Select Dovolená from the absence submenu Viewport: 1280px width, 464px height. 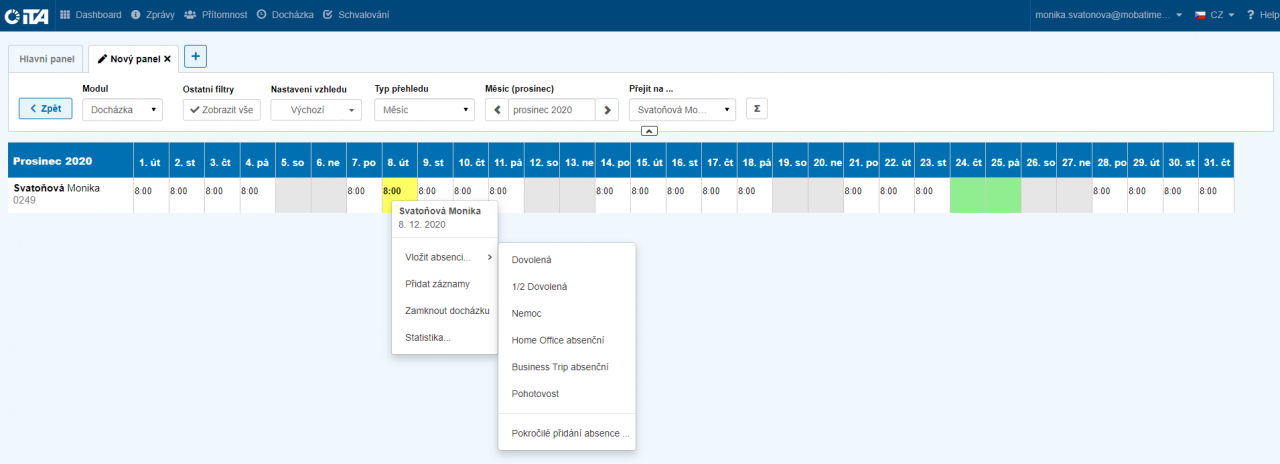(532, 260)
